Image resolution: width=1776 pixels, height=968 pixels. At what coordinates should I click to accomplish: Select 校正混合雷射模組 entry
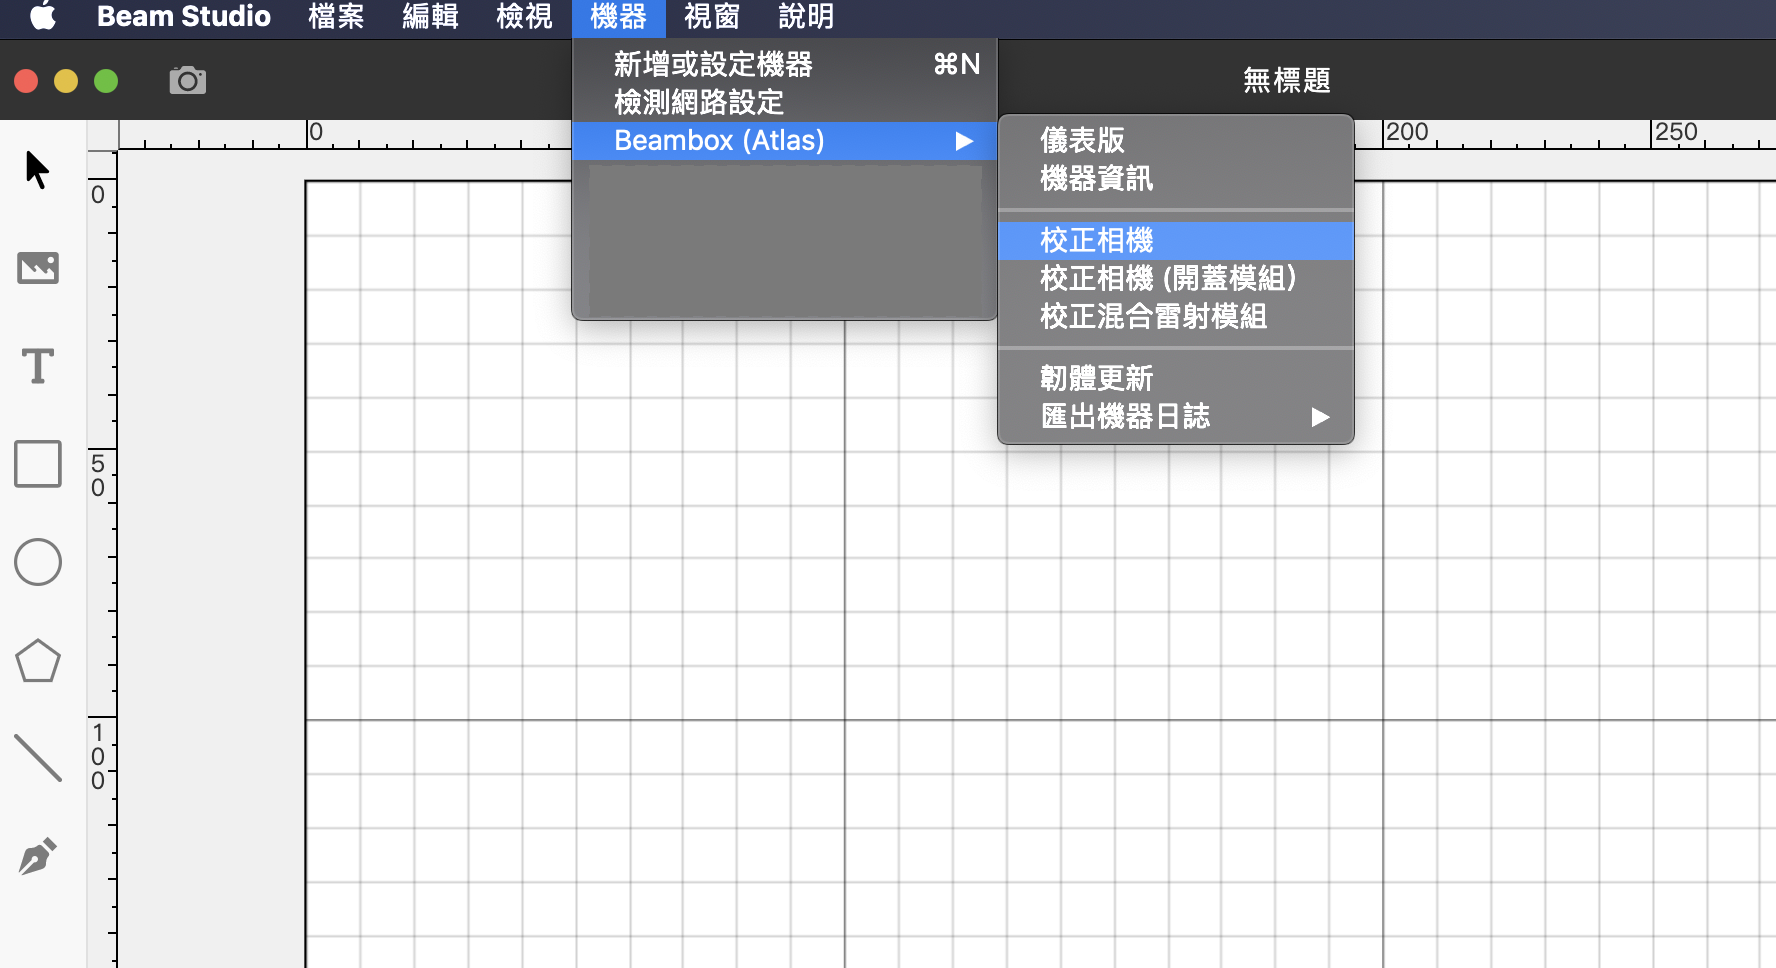coord(1176,316)
